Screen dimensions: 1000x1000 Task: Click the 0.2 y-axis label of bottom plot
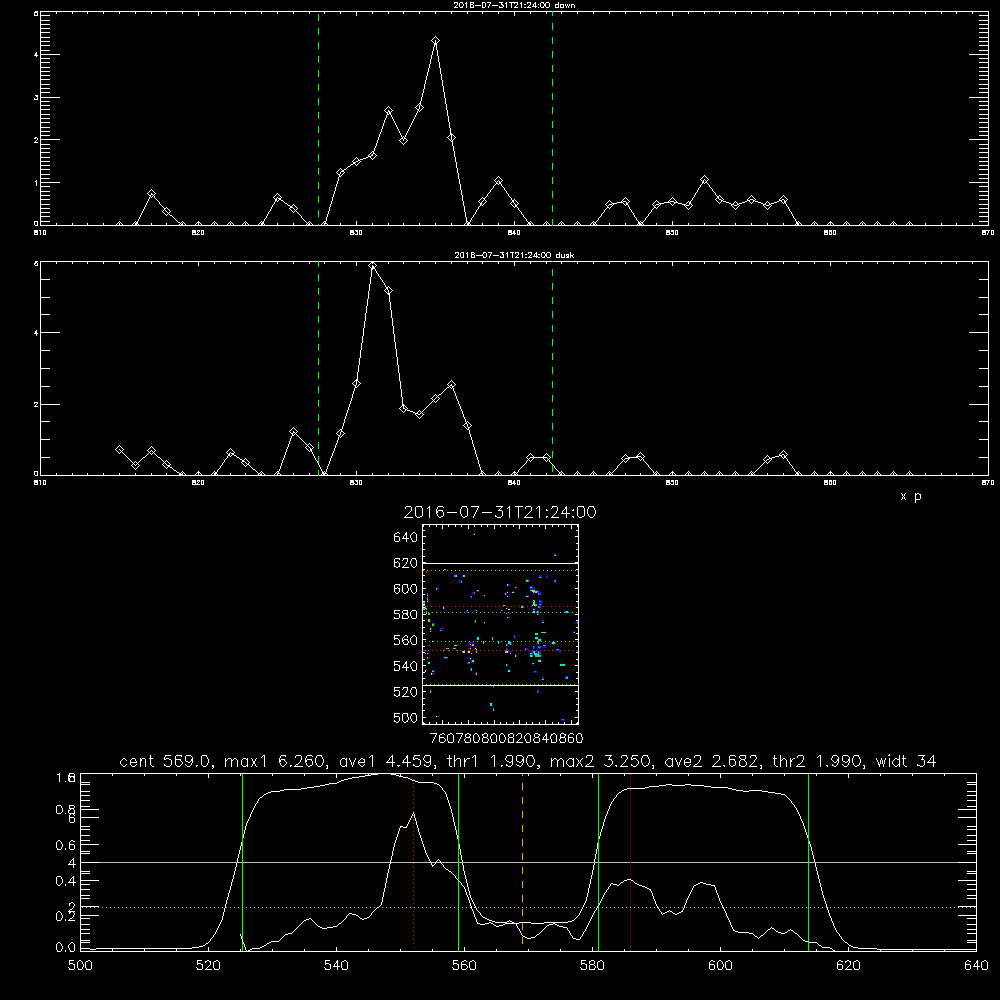65,916
